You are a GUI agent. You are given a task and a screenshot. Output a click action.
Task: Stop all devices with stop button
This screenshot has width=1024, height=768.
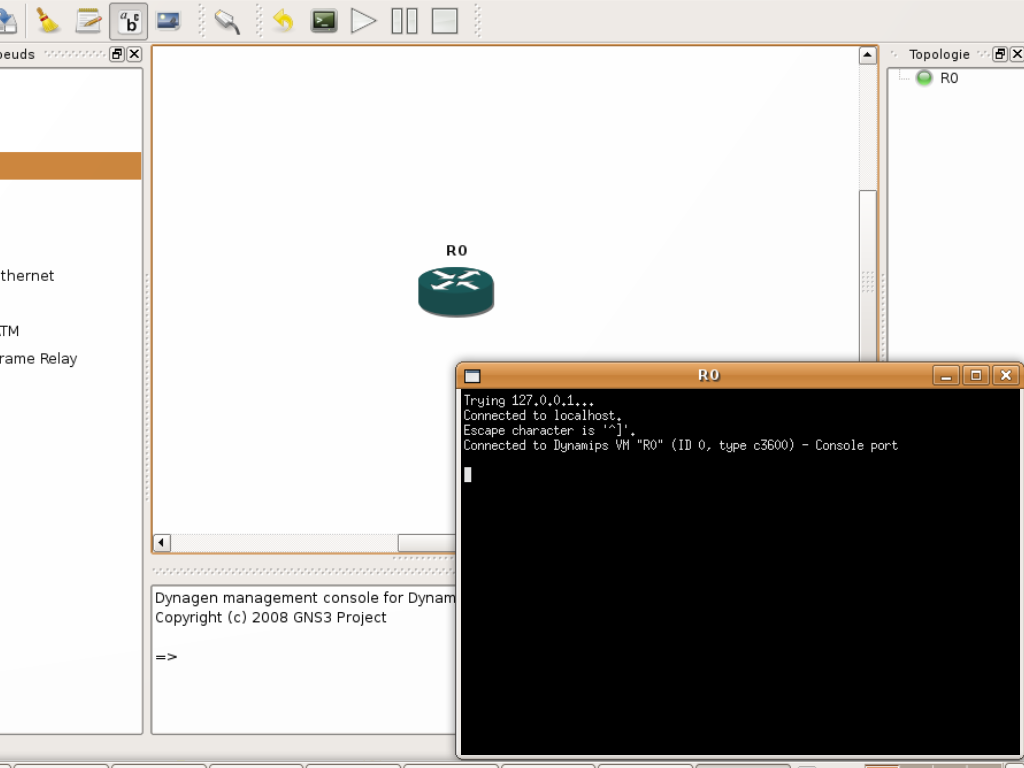point(445,21)
